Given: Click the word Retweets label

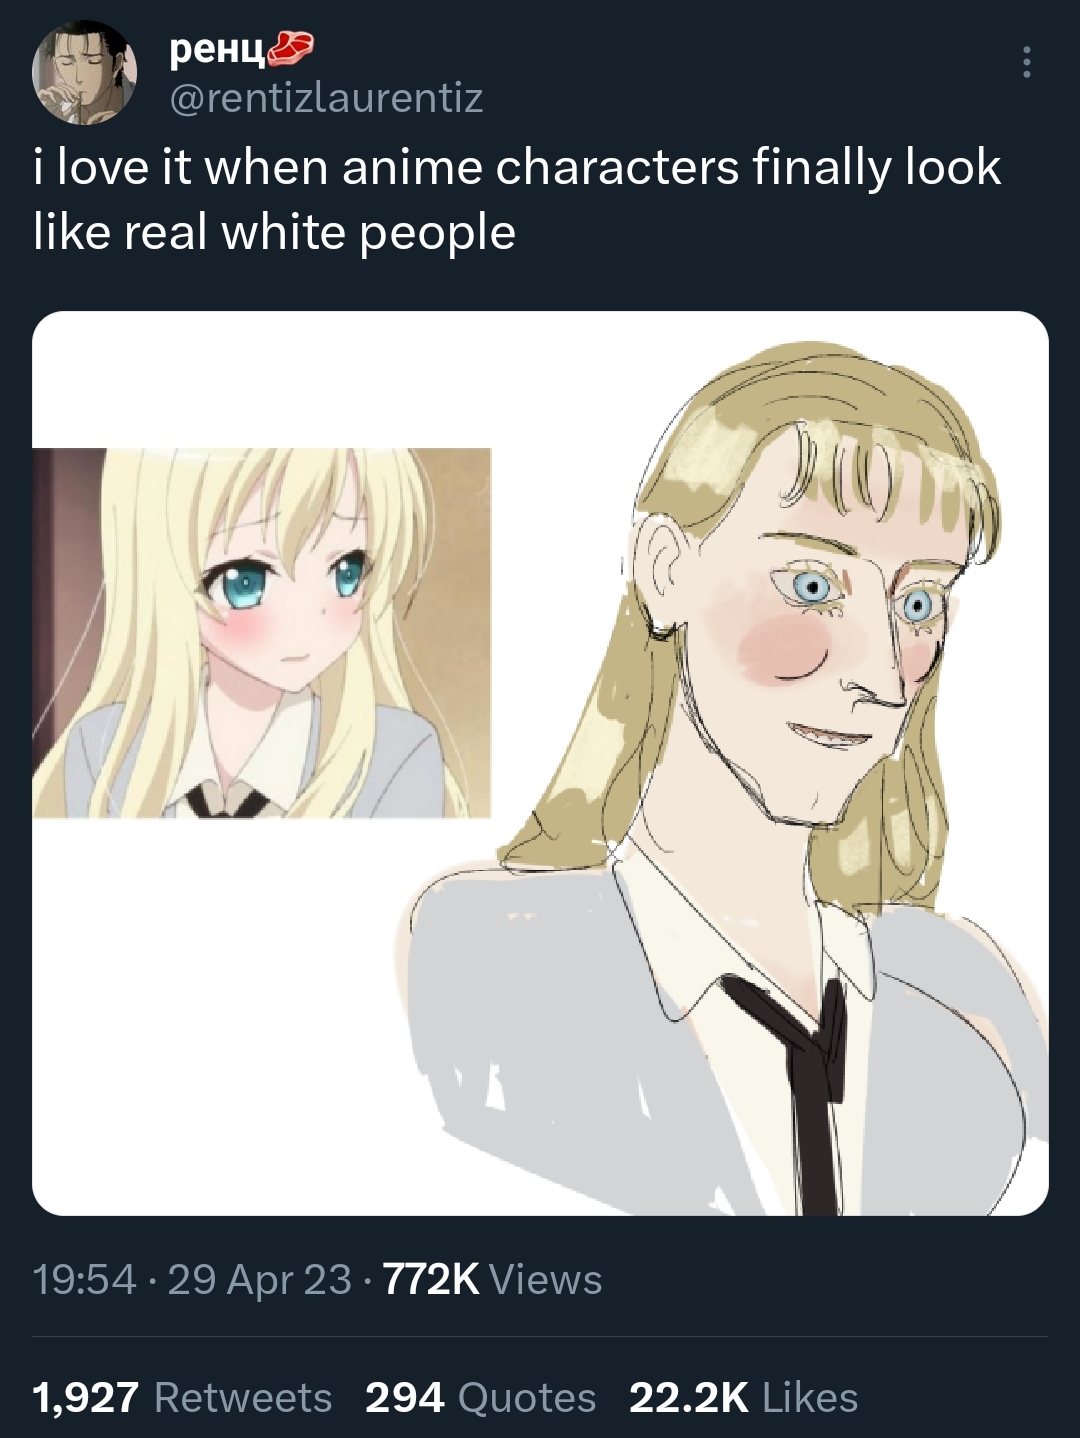Looking at the screenshot, I should tap(243, 1397).
